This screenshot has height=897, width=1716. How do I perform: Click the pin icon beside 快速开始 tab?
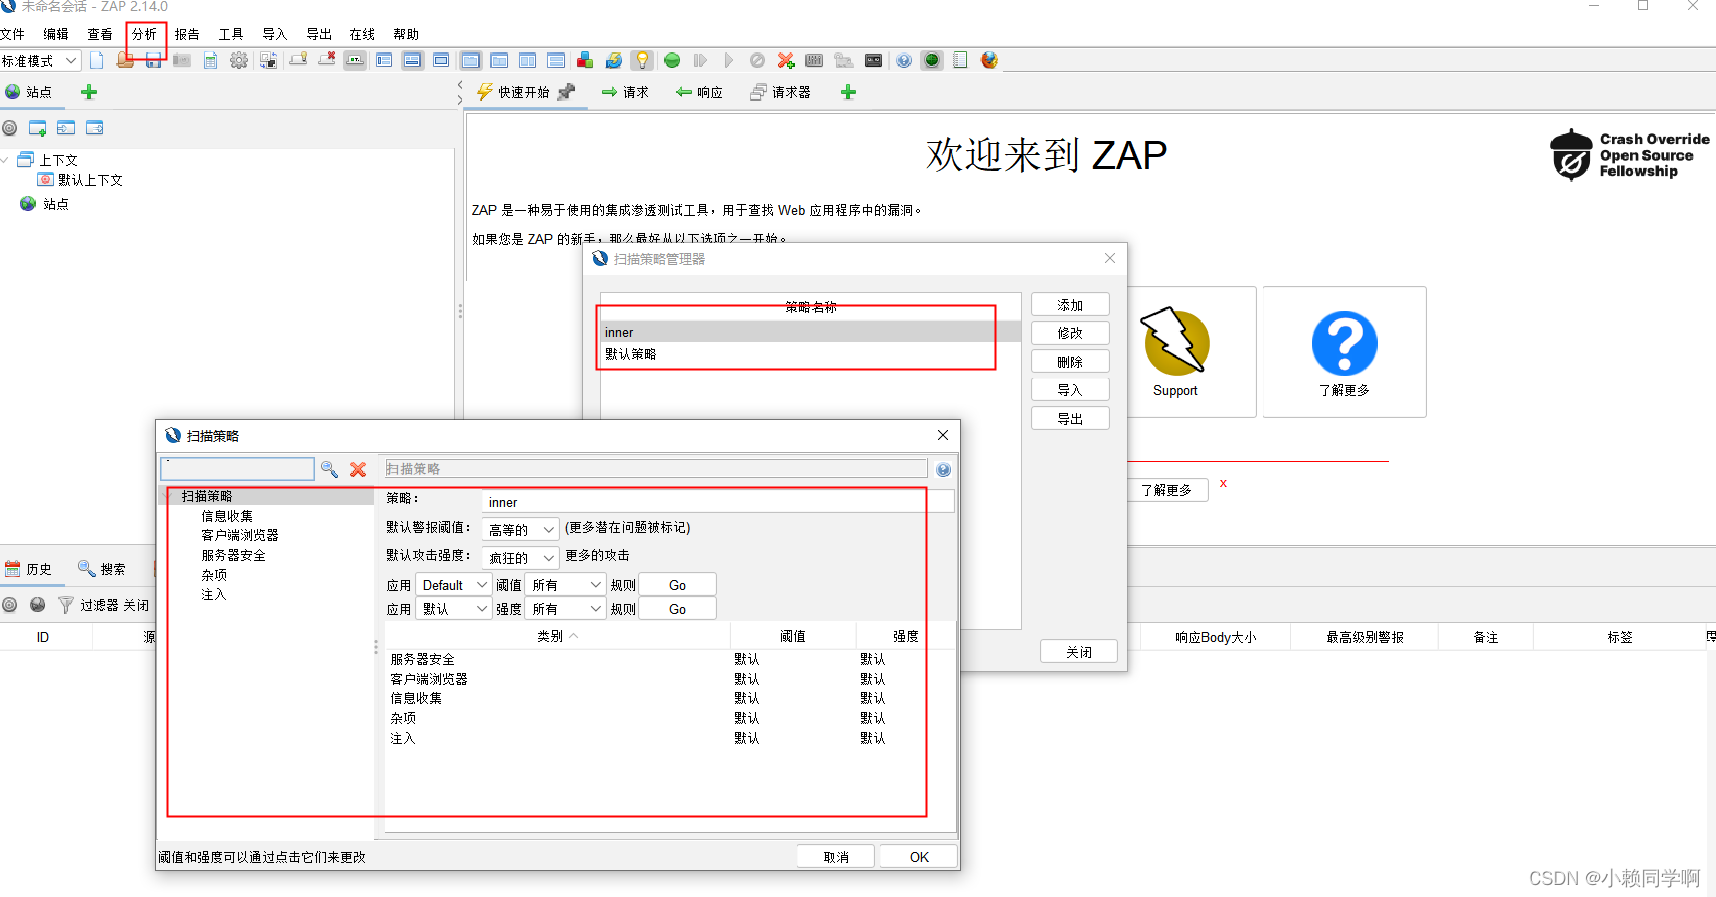566,92
